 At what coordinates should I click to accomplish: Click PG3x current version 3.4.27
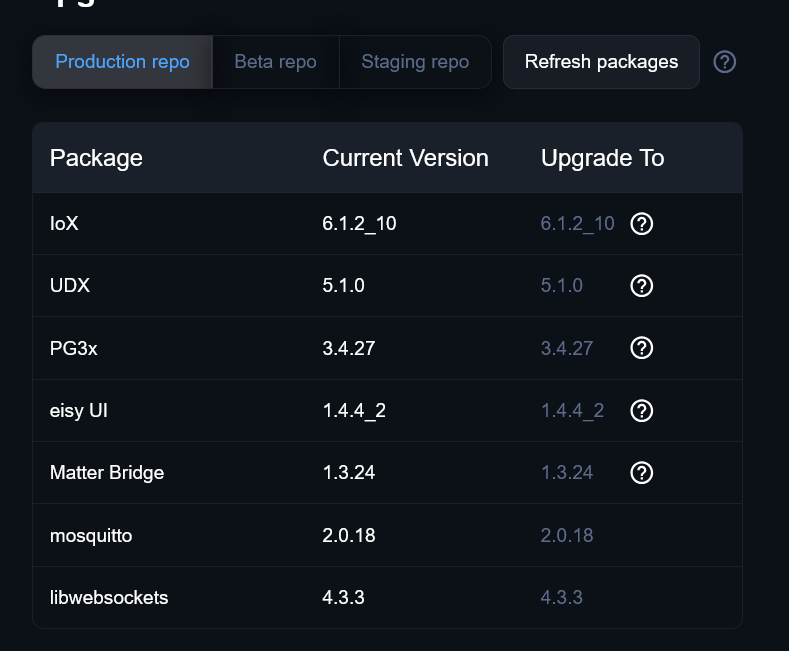click(x=349, y=348)
